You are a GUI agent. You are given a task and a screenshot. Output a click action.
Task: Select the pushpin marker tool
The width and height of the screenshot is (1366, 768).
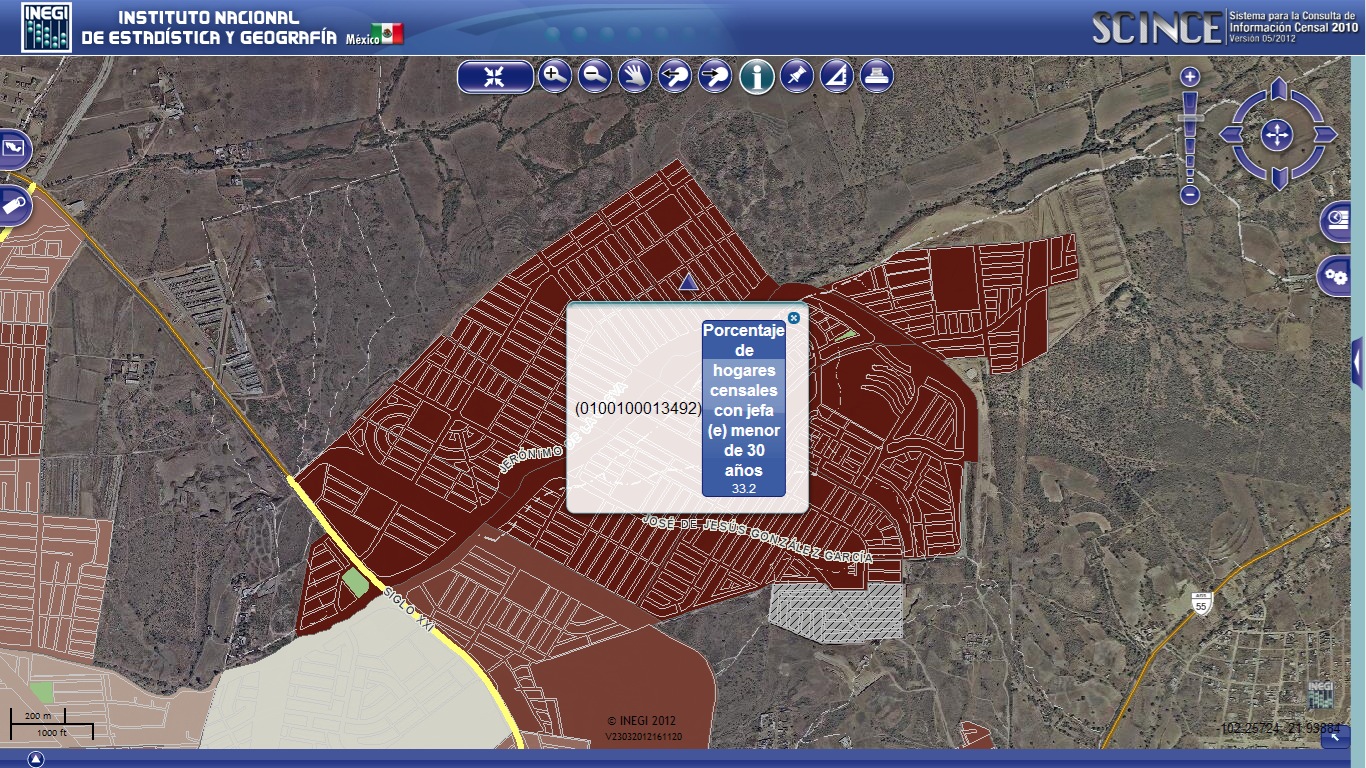tap(797, 76)
